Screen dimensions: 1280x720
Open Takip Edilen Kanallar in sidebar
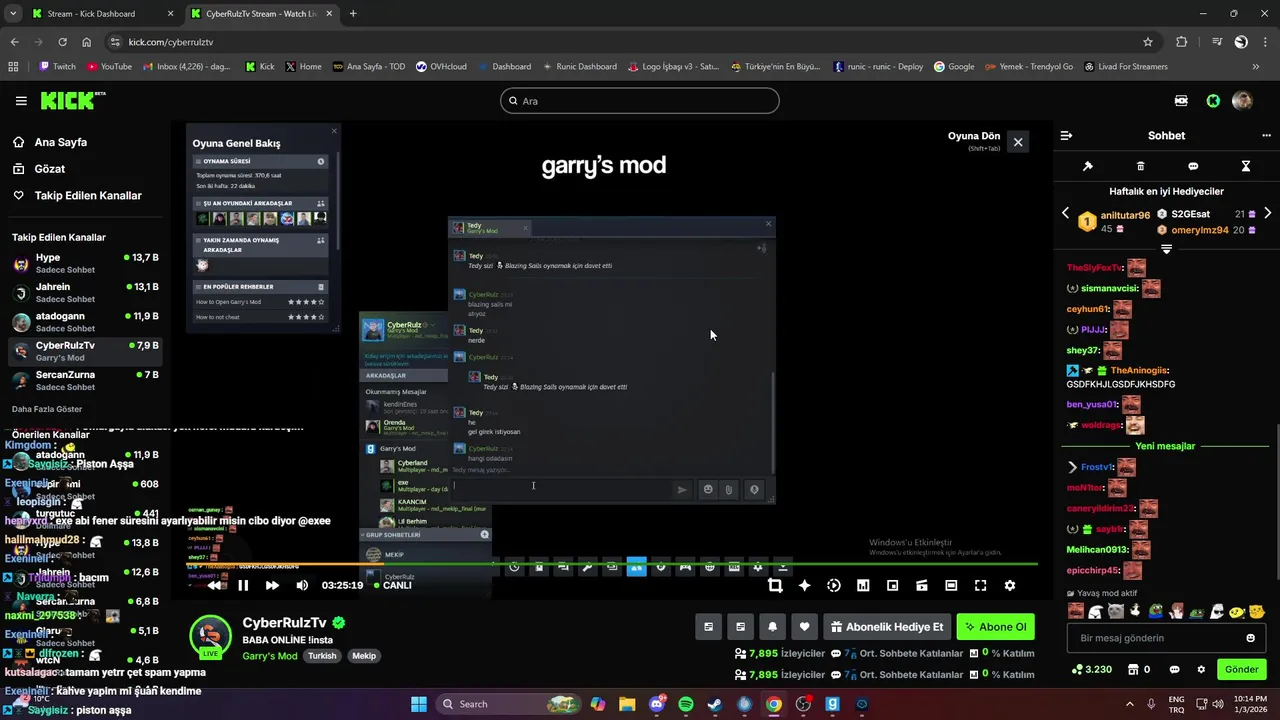(x=77, y=196)
